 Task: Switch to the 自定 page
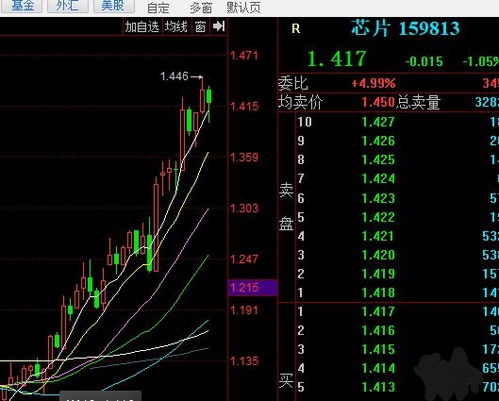tap(158, 8)
